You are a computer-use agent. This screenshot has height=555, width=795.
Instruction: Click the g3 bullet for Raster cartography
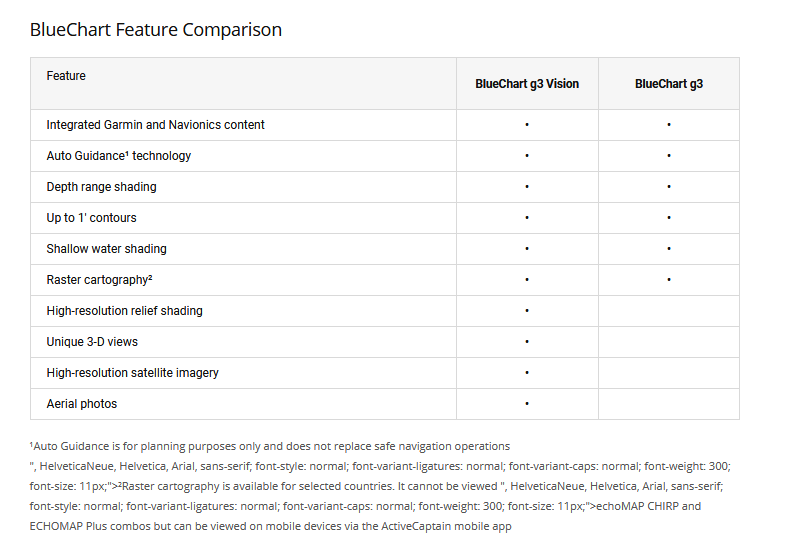669,280
